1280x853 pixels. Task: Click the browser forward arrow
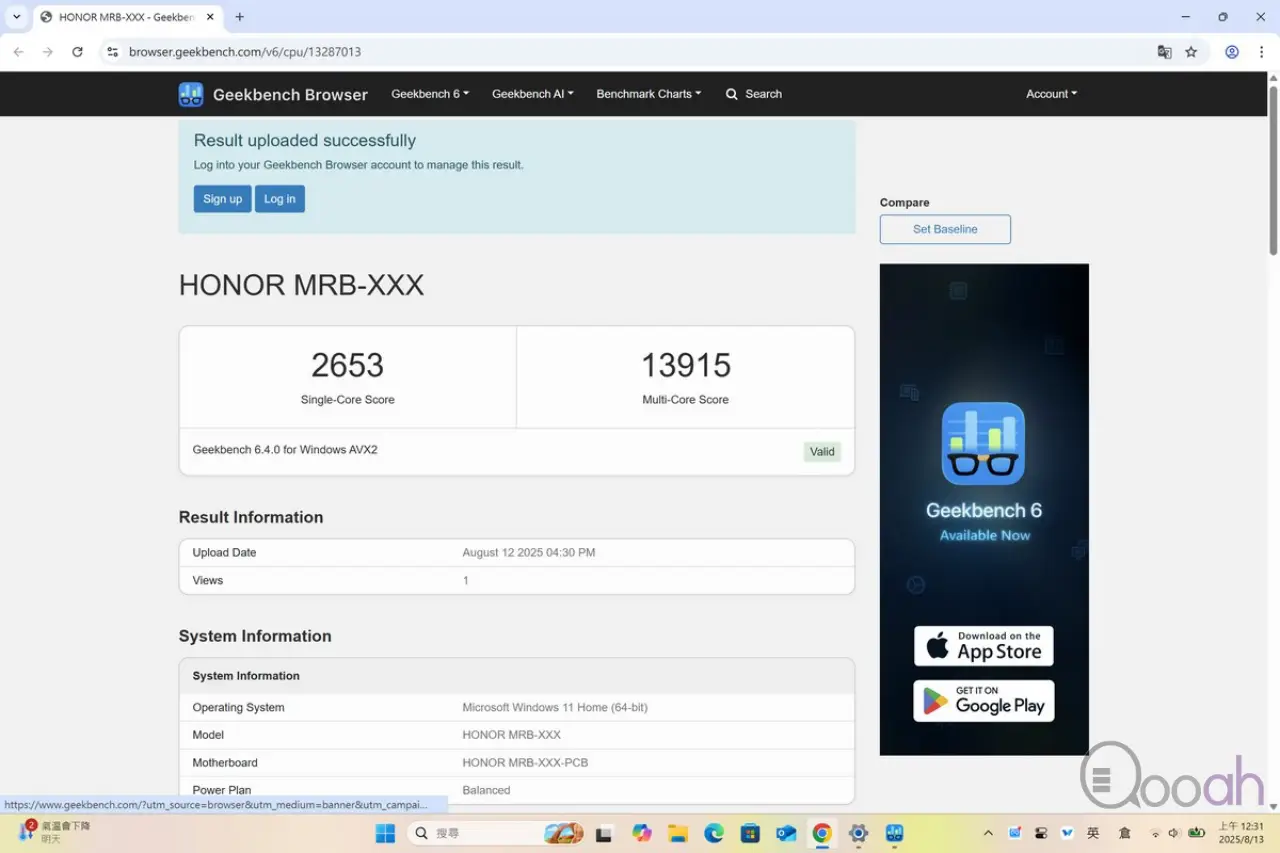tap(47, 52)
